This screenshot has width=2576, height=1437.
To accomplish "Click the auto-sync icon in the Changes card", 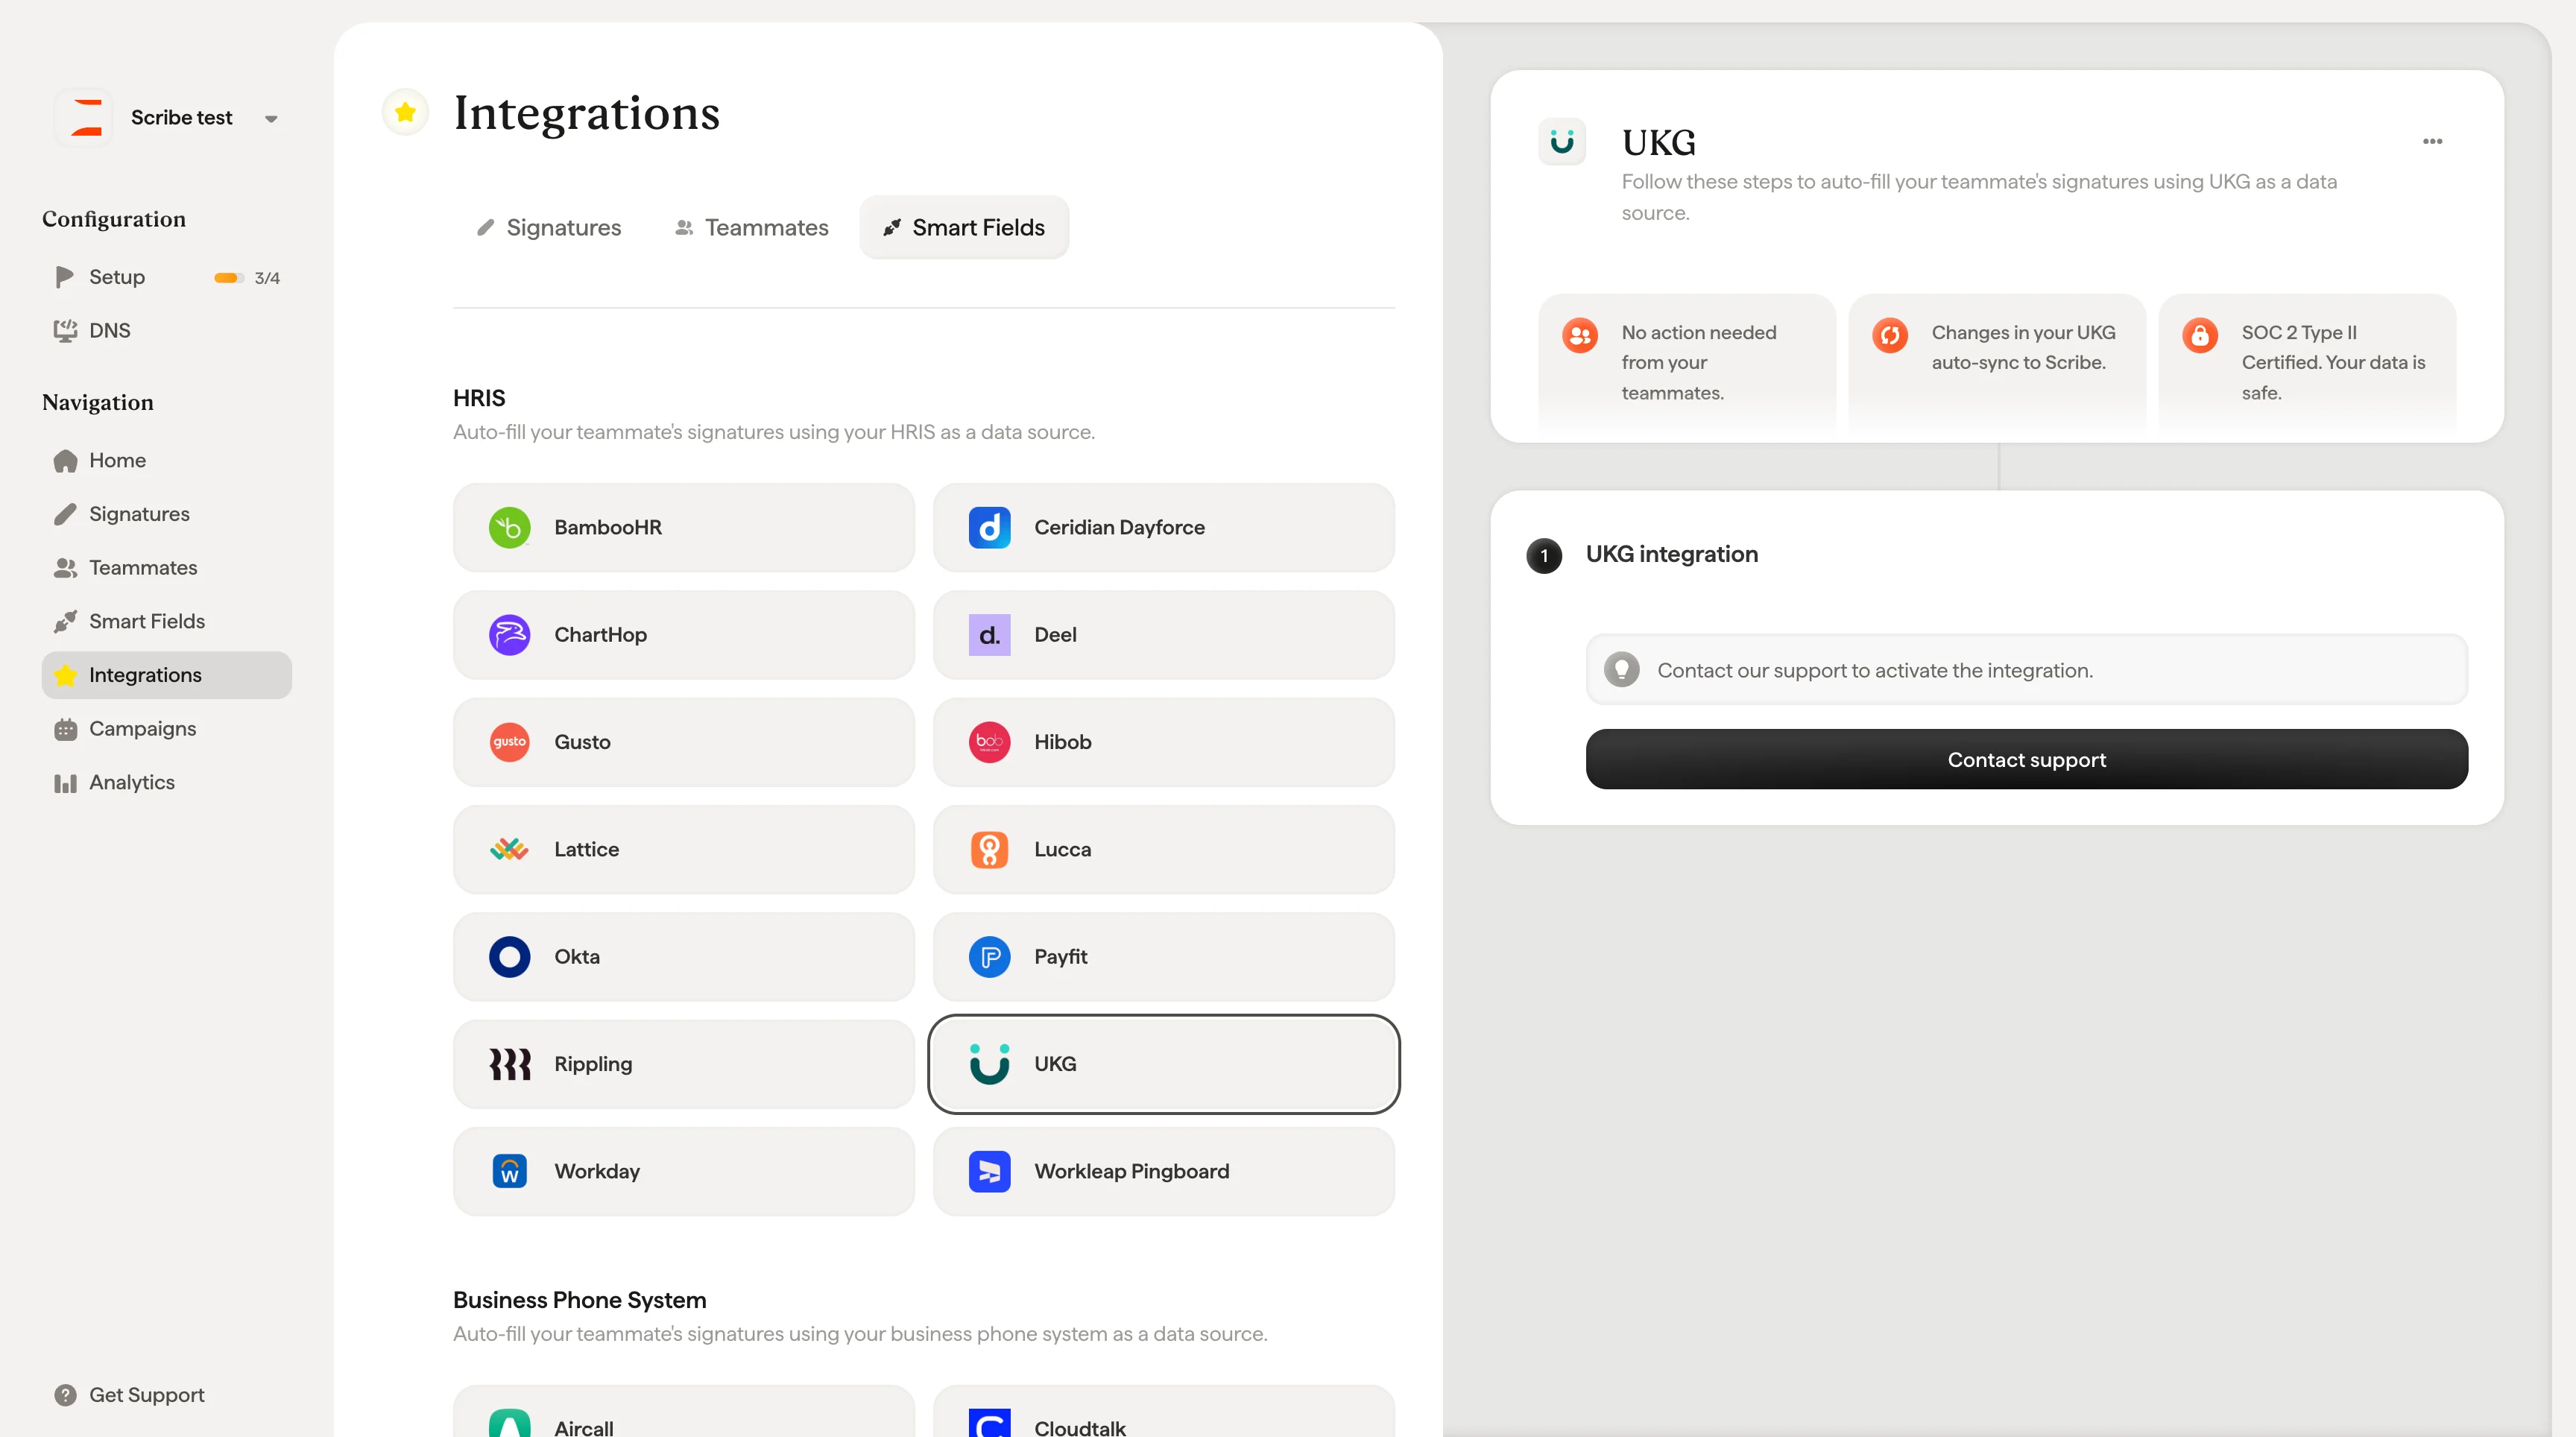I will tap(1889, 335).
